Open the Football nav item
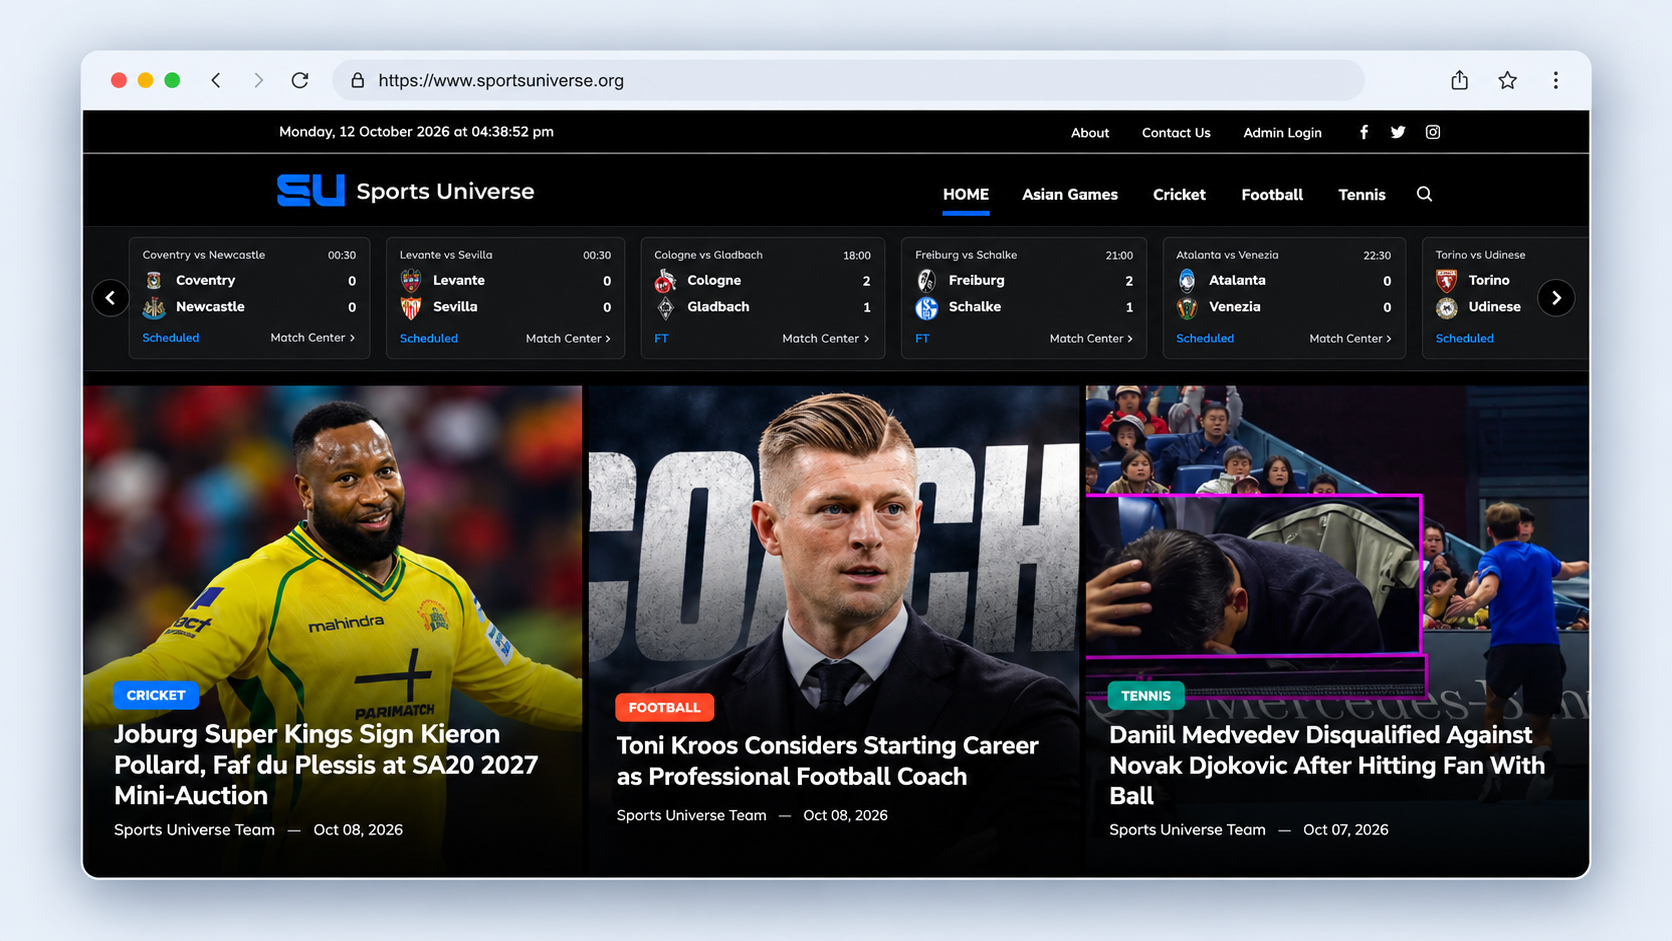The image size is (1672, 941). [1272, 195]
